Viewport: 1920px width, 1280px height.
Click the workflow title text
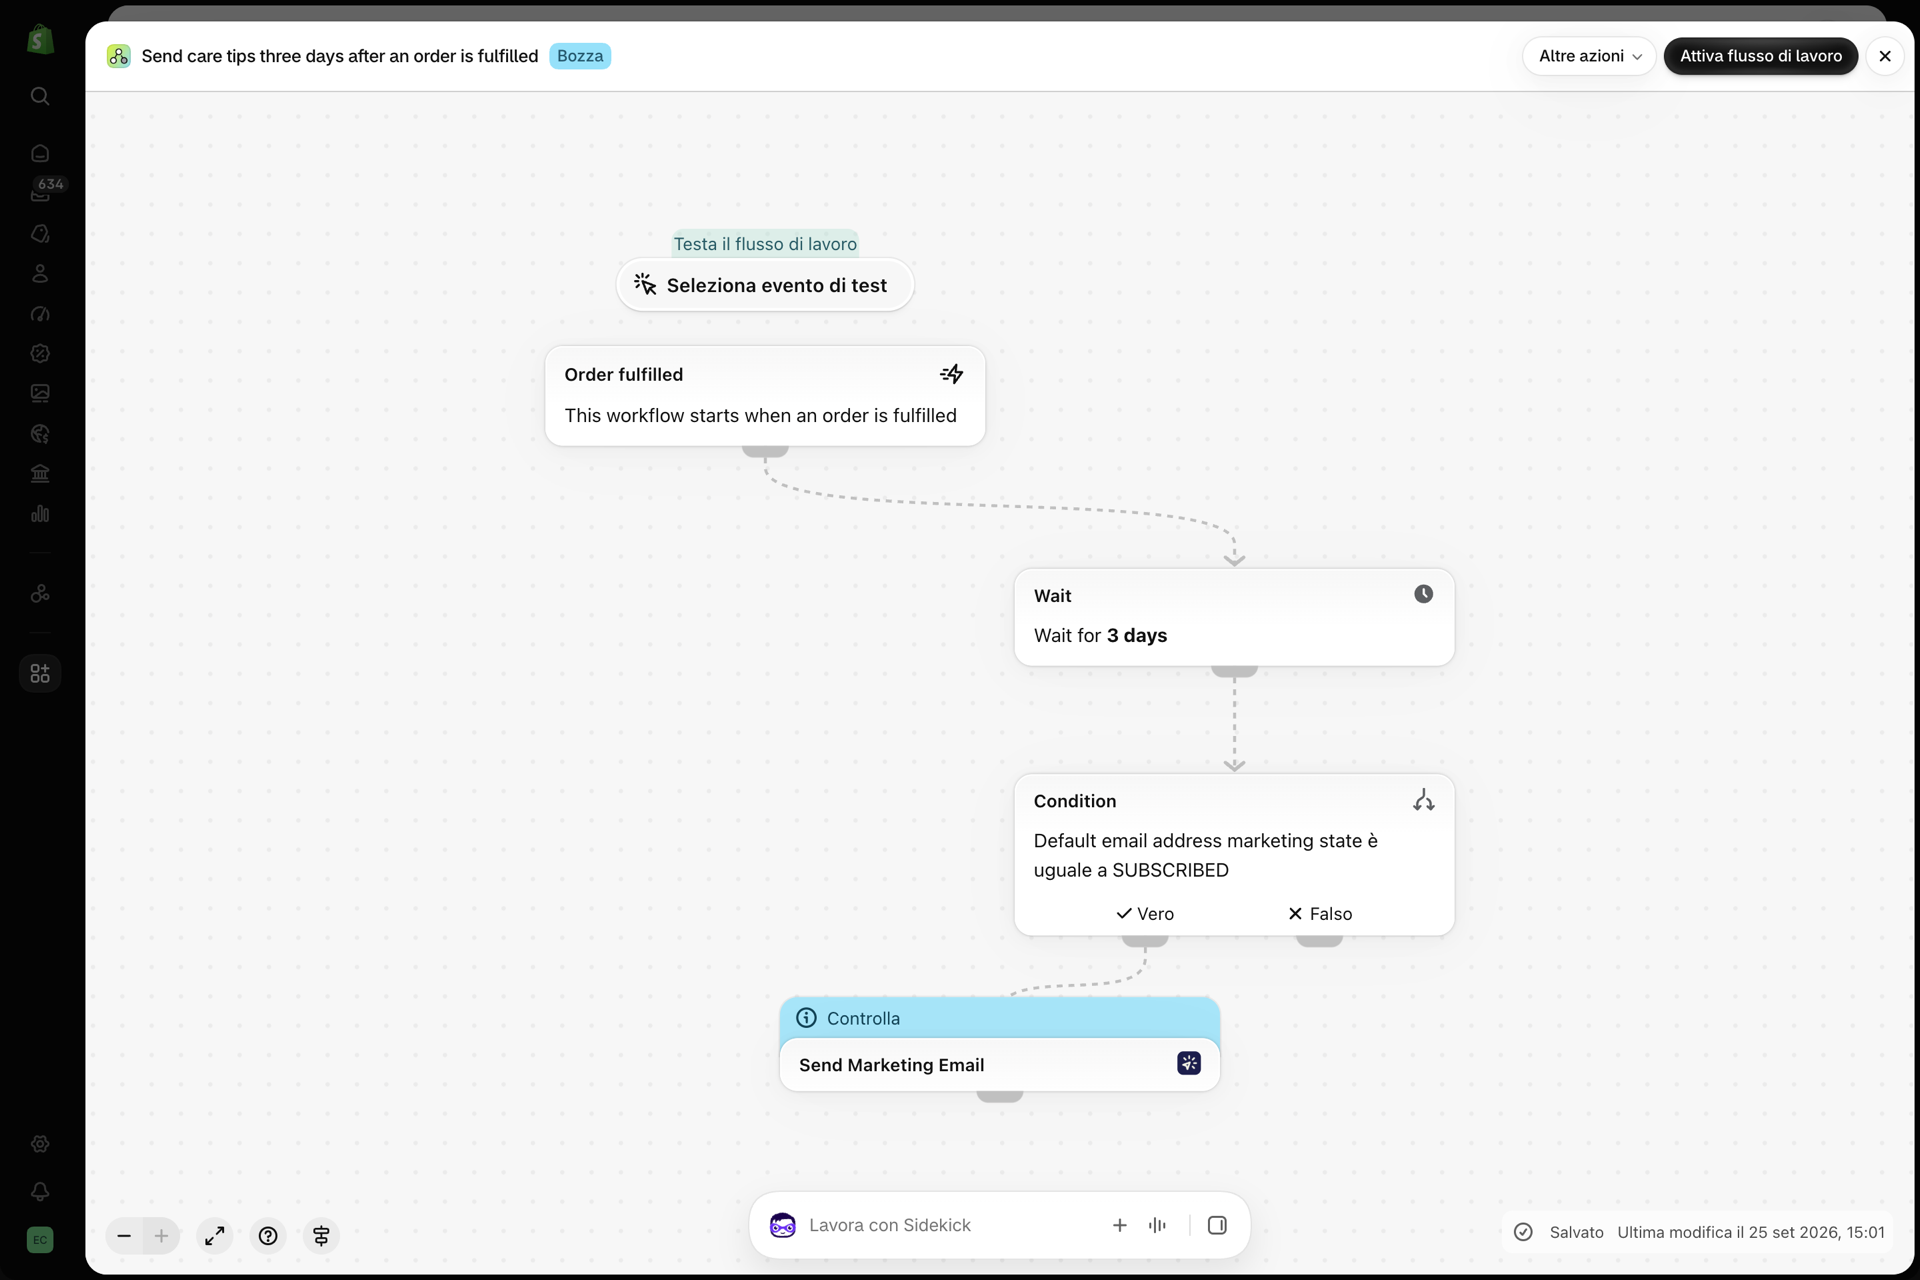pos(340,56)
